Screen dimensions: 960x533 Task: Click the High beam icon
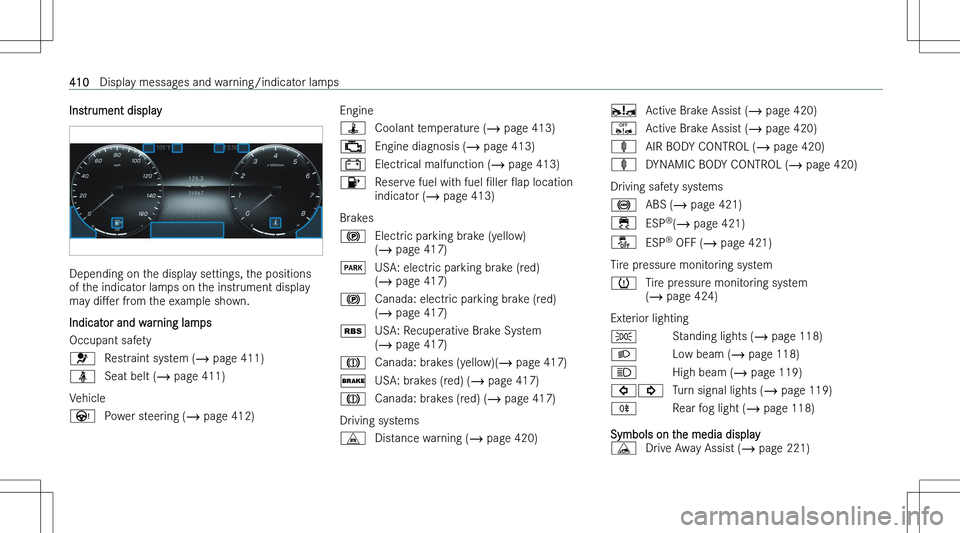[x=623, y=373]
